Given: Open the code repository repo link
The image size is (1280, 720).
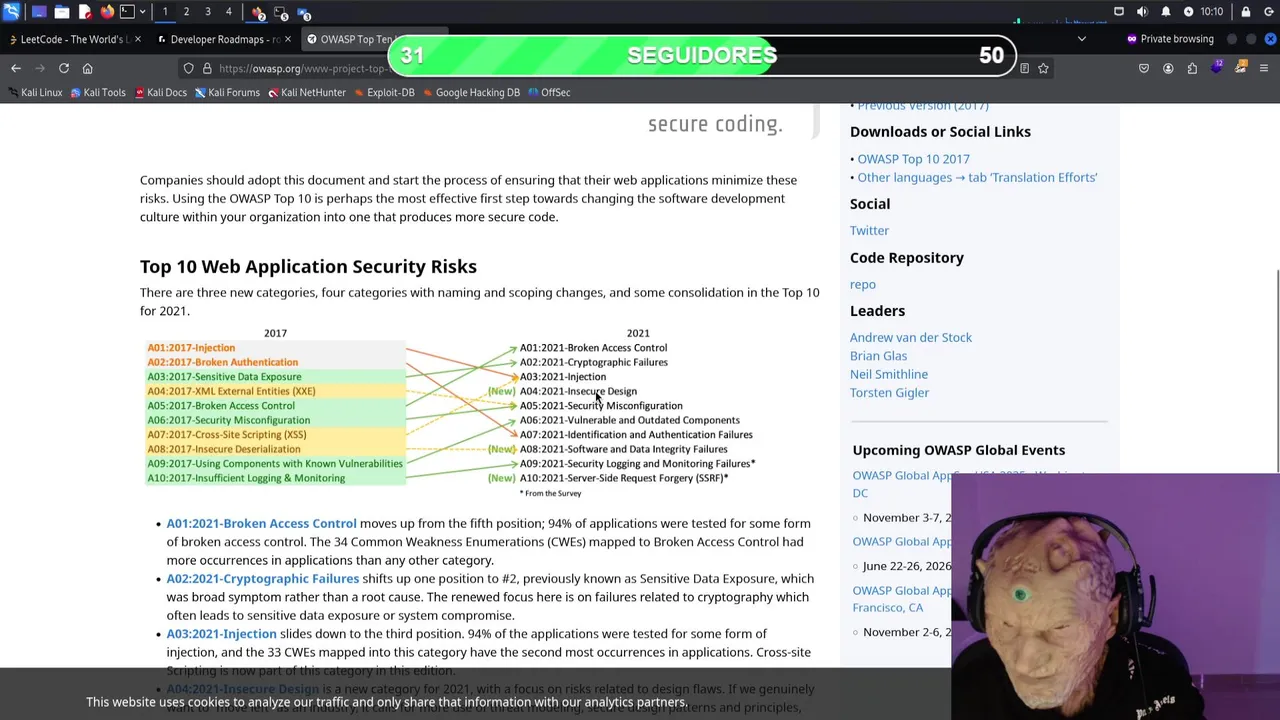Looking at the screenshot, I should 862,284.
